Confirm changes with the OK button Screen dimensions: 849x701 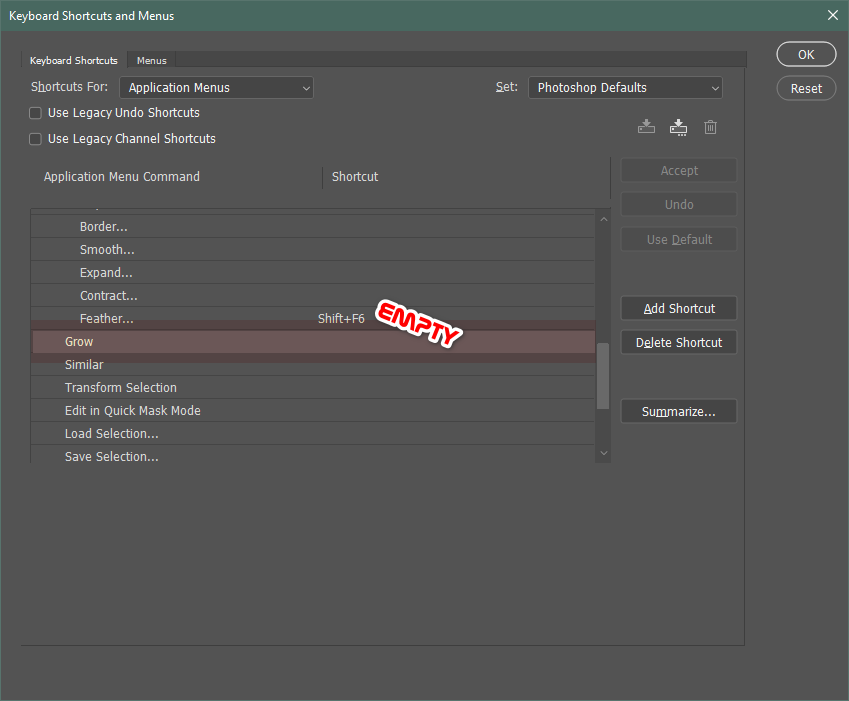(x=805, y=54)
